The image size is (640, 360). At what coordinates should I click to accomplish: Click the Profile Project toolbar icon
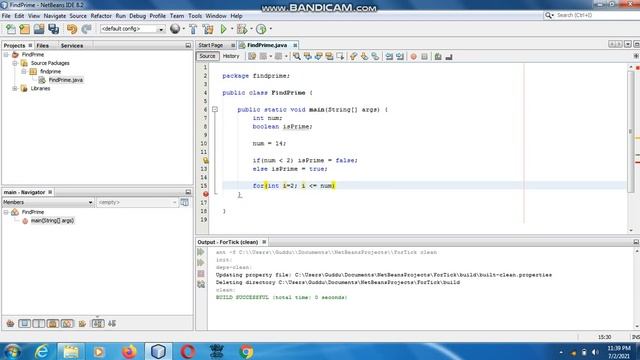(261, 29)
